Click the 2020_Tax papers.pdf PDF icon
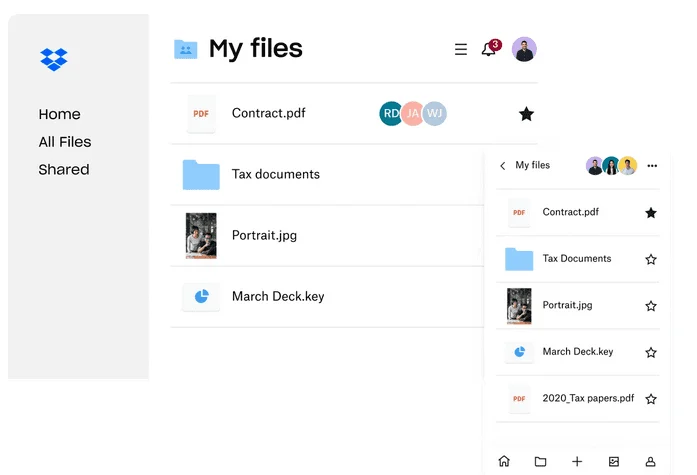 [519, 399]
